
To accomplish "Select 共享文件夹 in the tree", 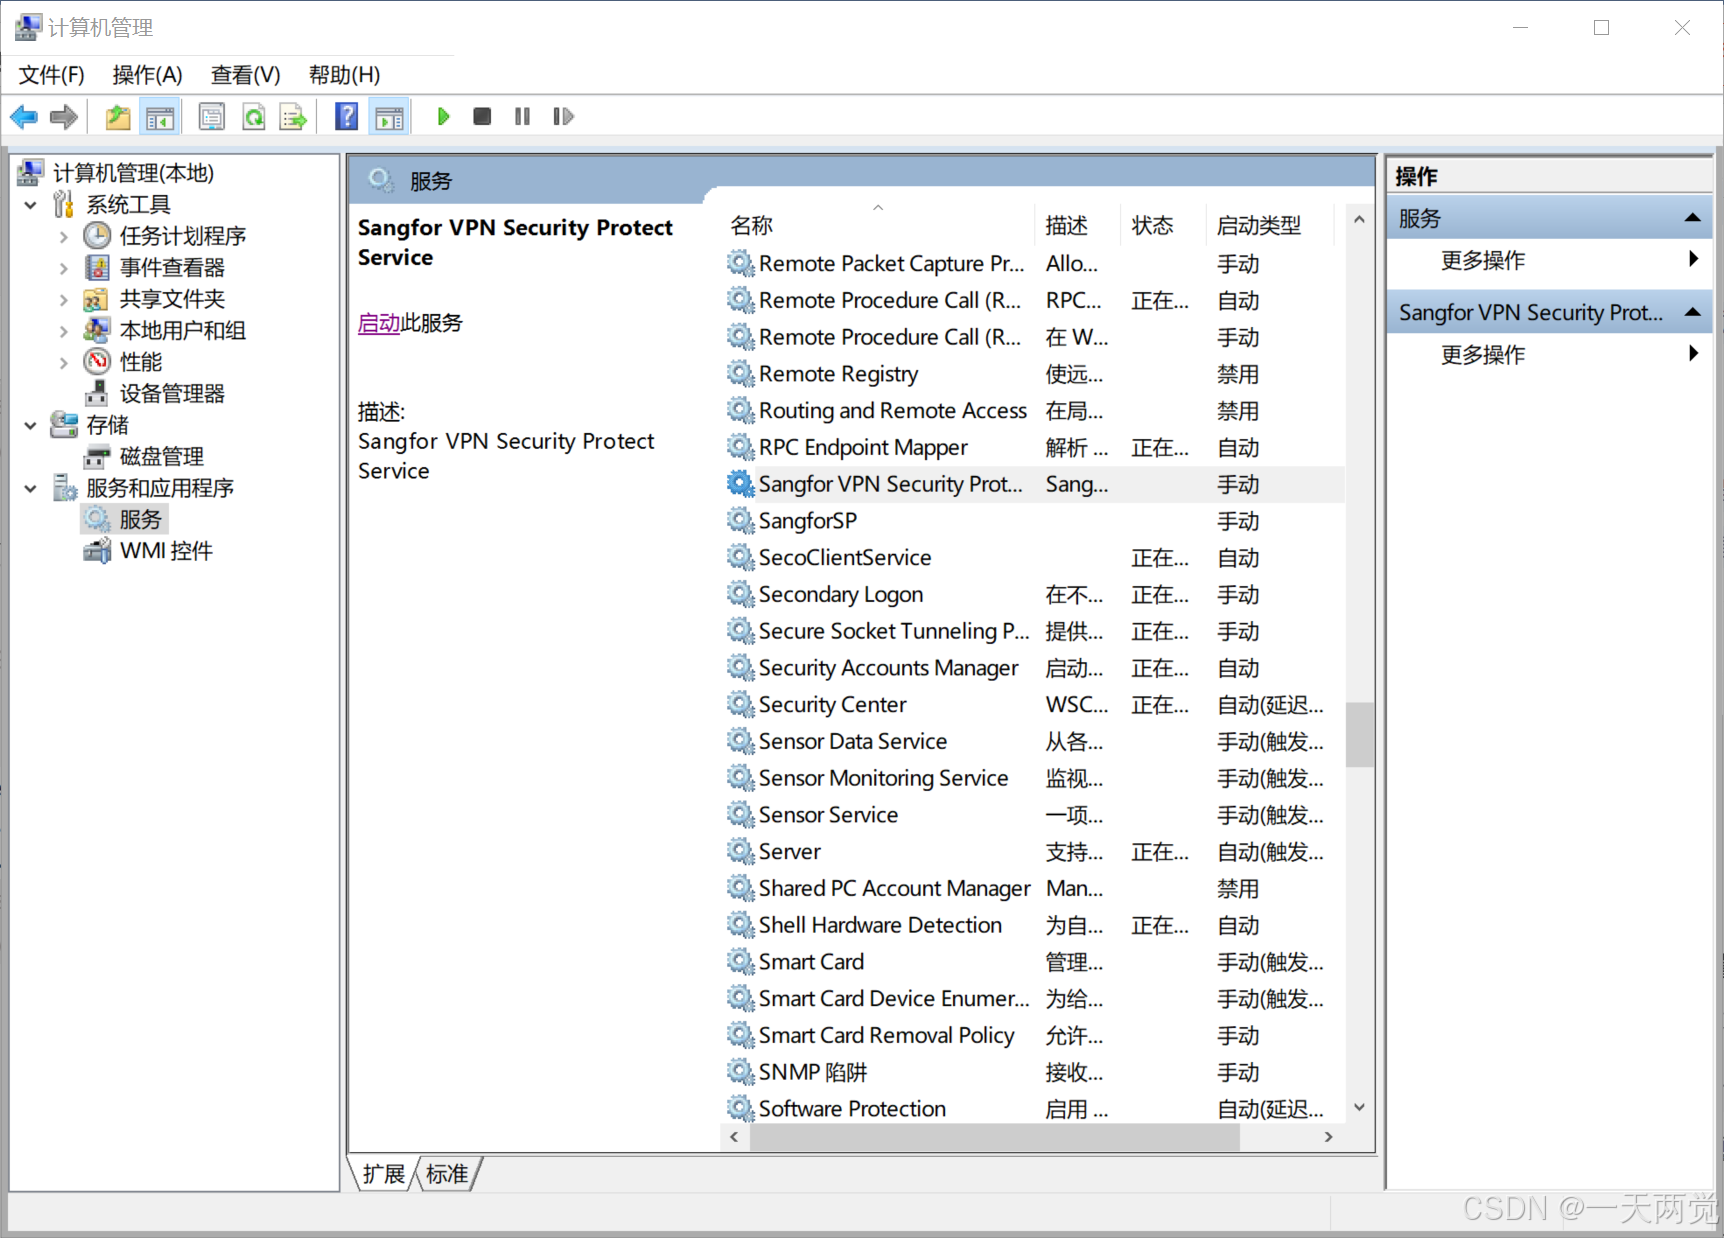I will [x=172, y=299].
